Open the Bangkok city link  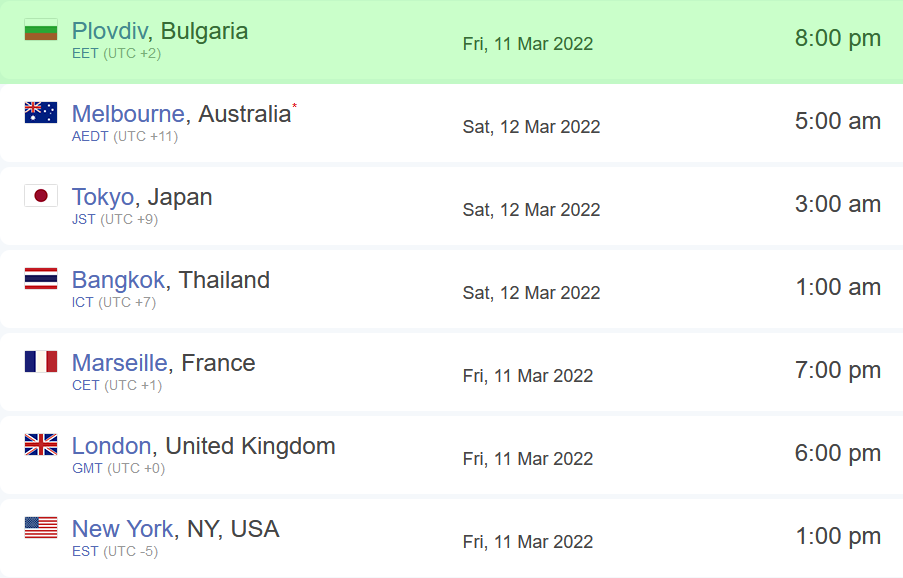(118, 280)
